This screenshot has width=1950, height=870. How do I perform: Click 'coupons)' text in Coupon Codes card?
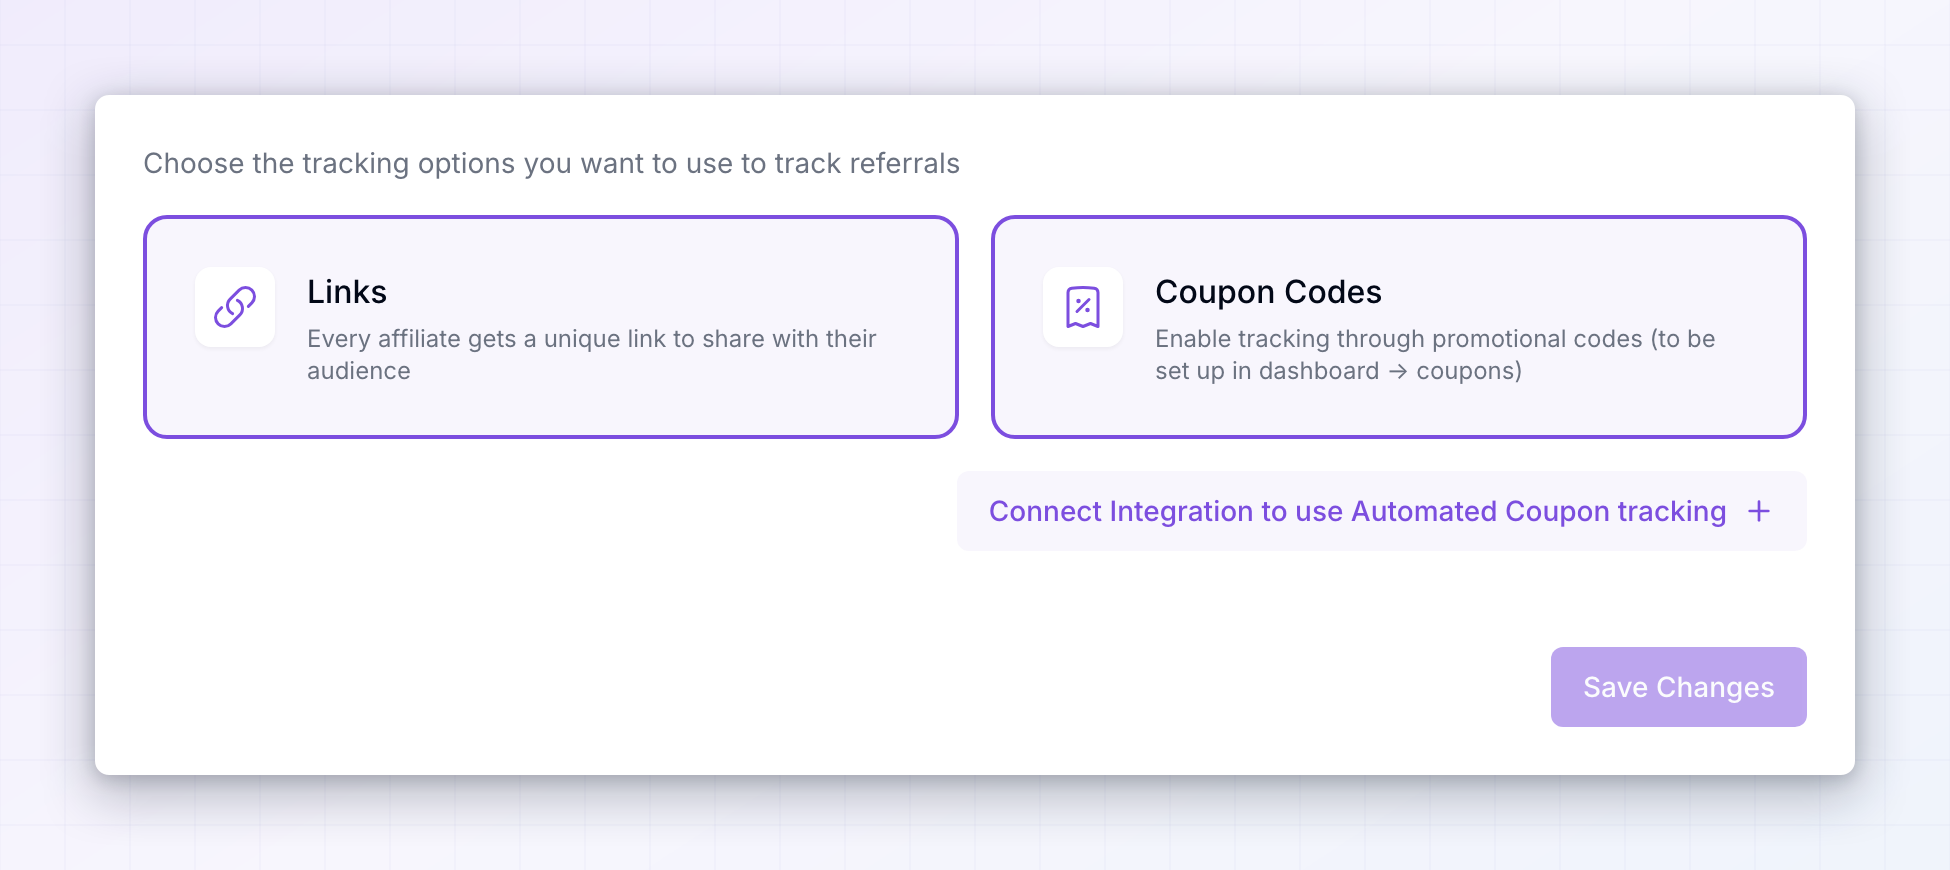click(x=1469, y=371)
